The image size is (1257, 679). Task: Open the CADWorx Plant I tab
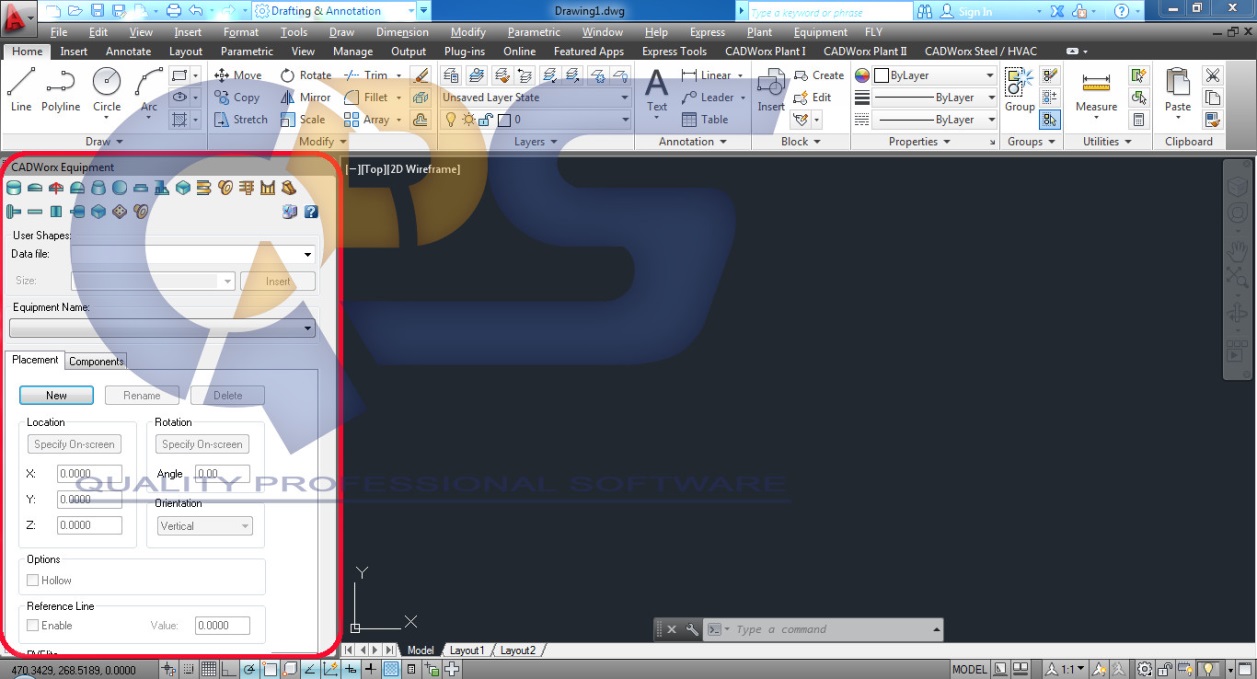coord(765,51)
